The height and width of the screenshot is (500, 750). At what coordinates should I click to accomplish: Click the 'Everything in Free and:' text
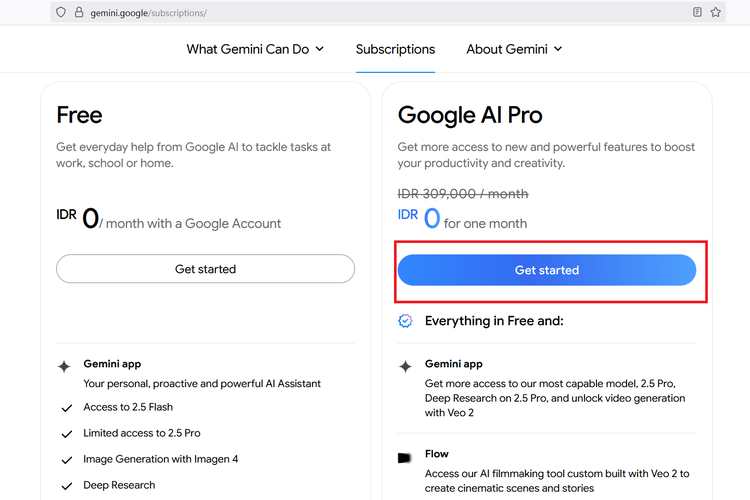point(494,321)
